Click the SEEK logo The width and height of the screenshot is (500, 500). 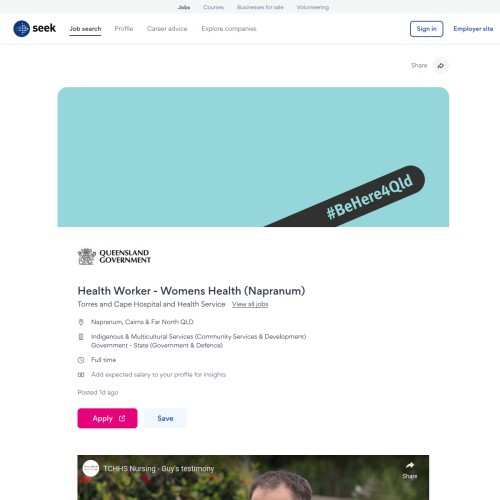pos(35,29)
